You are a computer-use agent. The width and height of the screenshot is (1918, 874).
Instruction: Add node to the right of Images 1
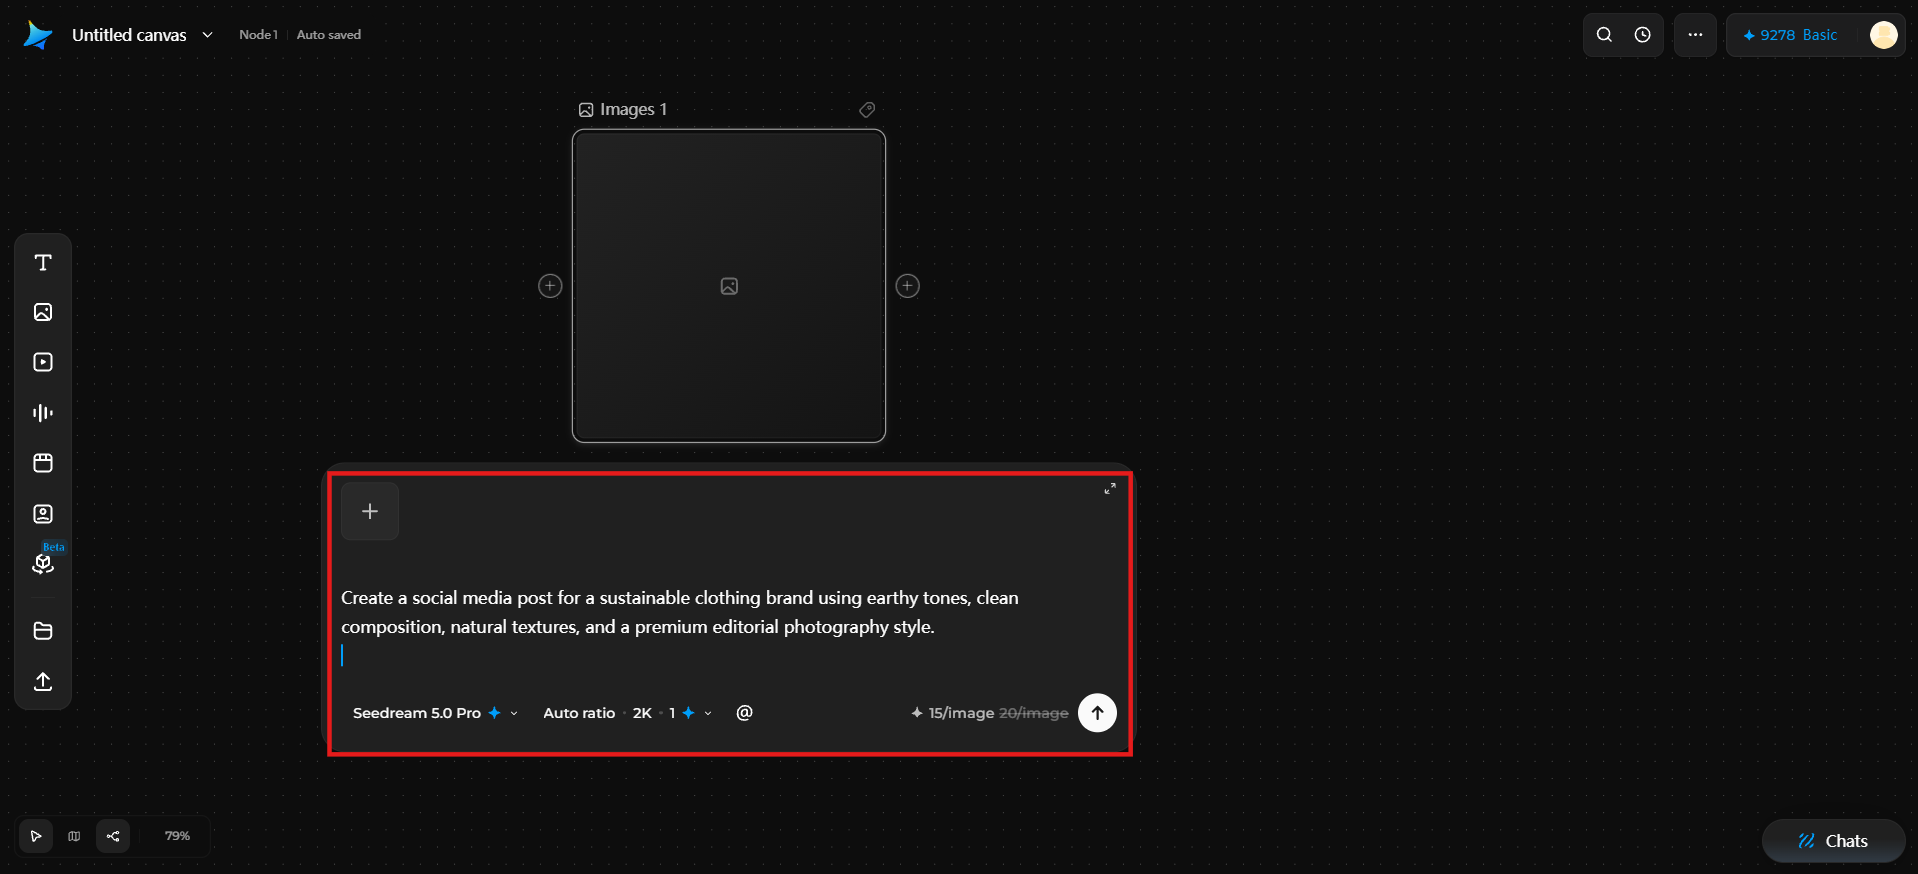(907, 286)
